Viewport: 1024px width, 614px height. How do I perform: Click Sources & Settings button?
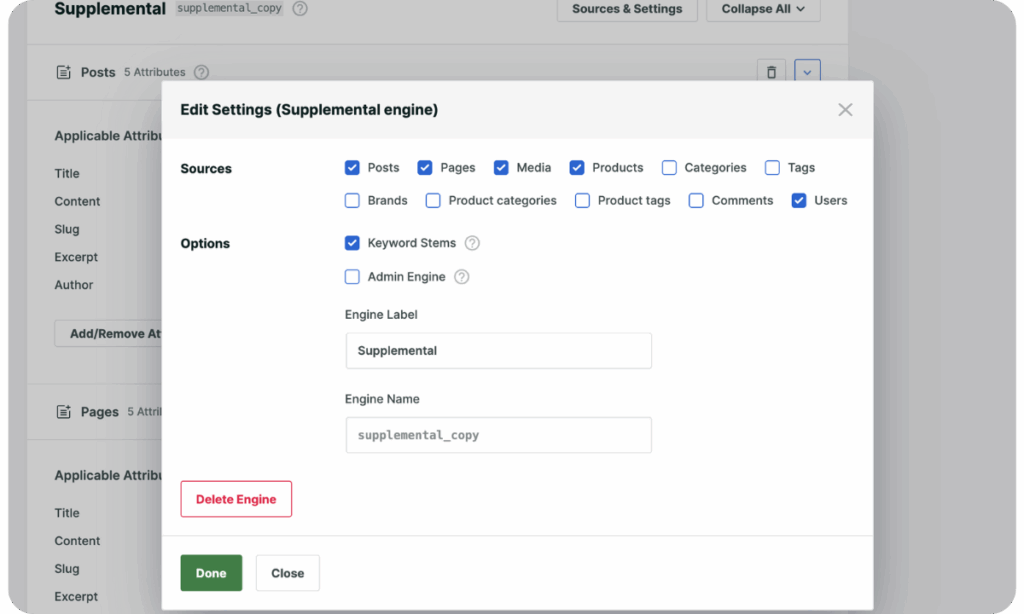[x=627, y=9]
